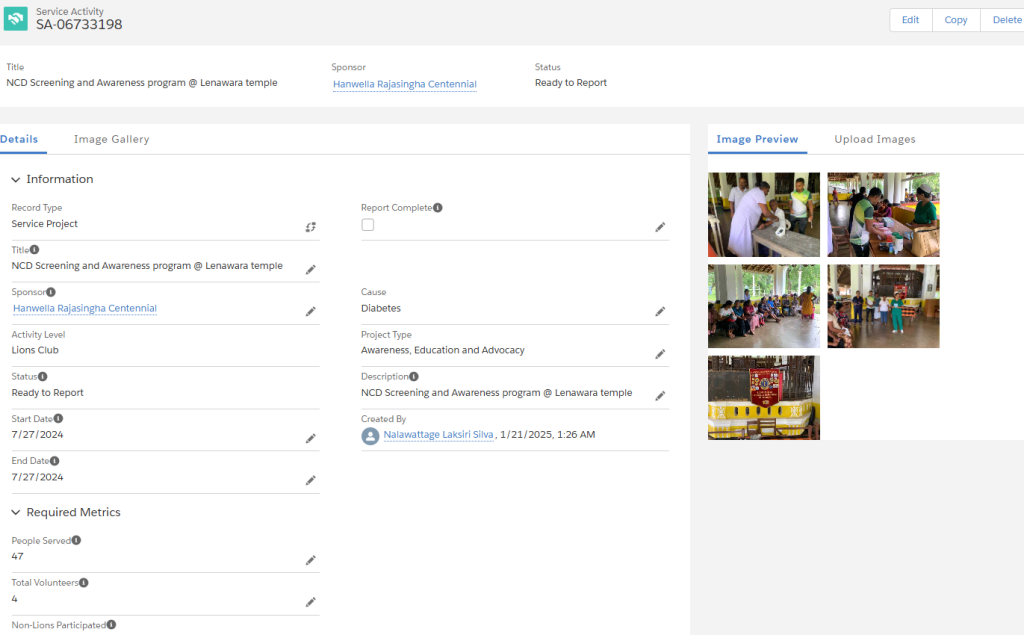The image size is (1024, 635).
Task: Switch to the Details tab
Action: [19, 139]
